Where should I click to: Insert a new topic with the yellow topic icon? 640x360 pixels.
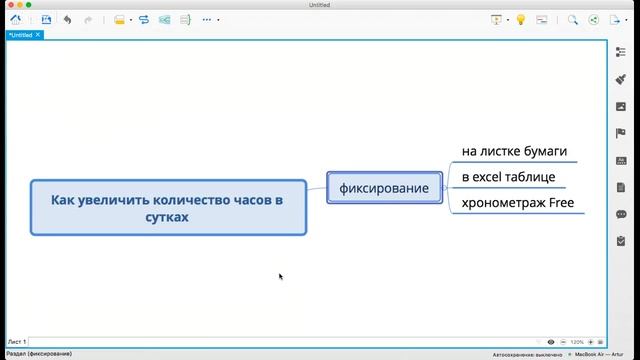(x=119, y=20)
